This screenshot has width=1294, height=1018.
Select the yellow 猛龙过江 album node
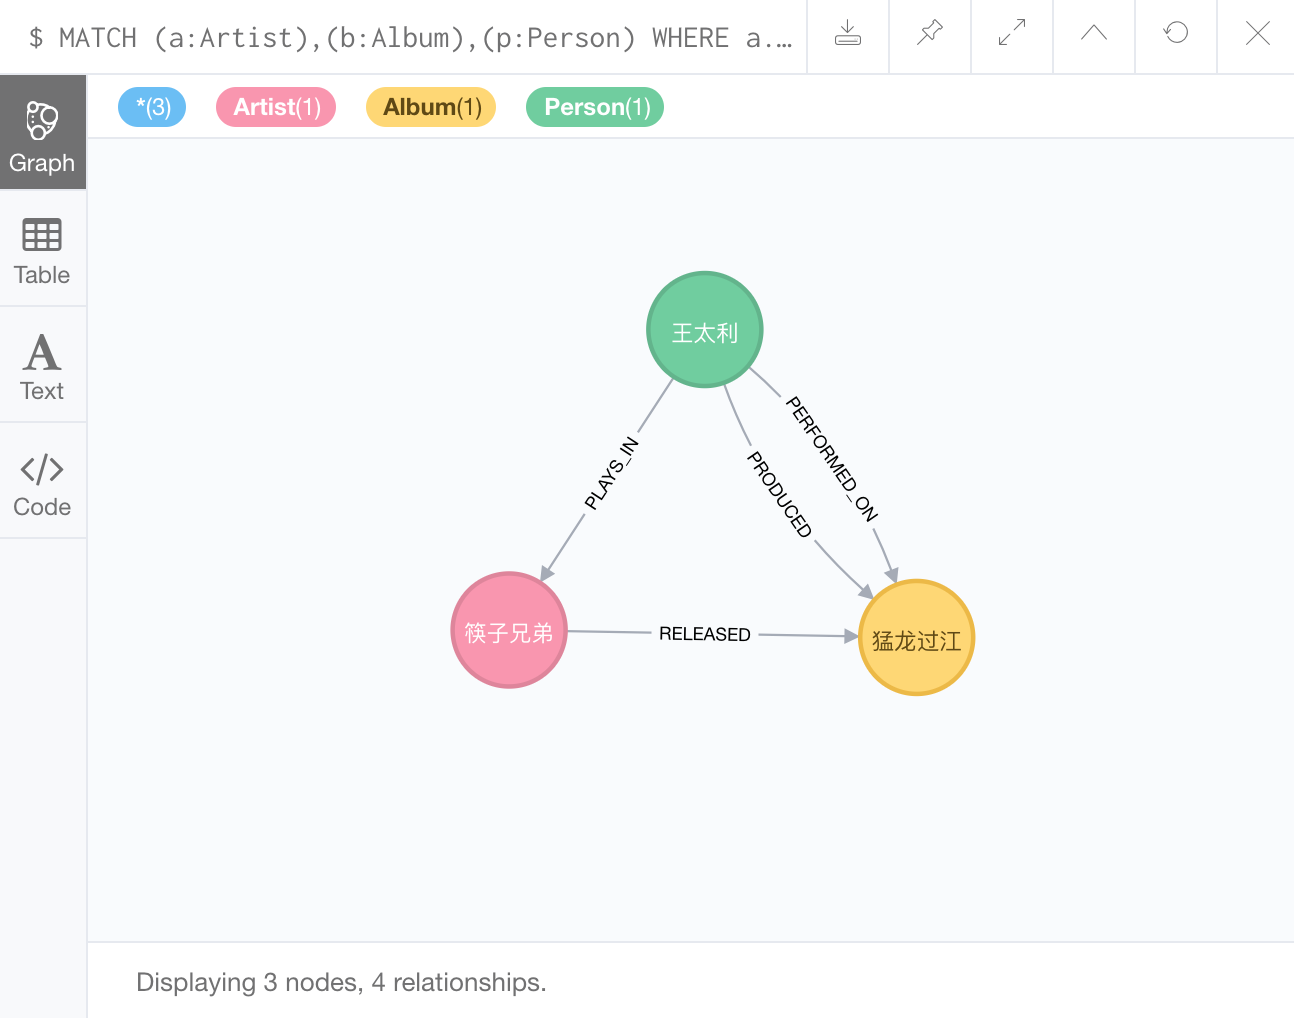coord(916,638)
